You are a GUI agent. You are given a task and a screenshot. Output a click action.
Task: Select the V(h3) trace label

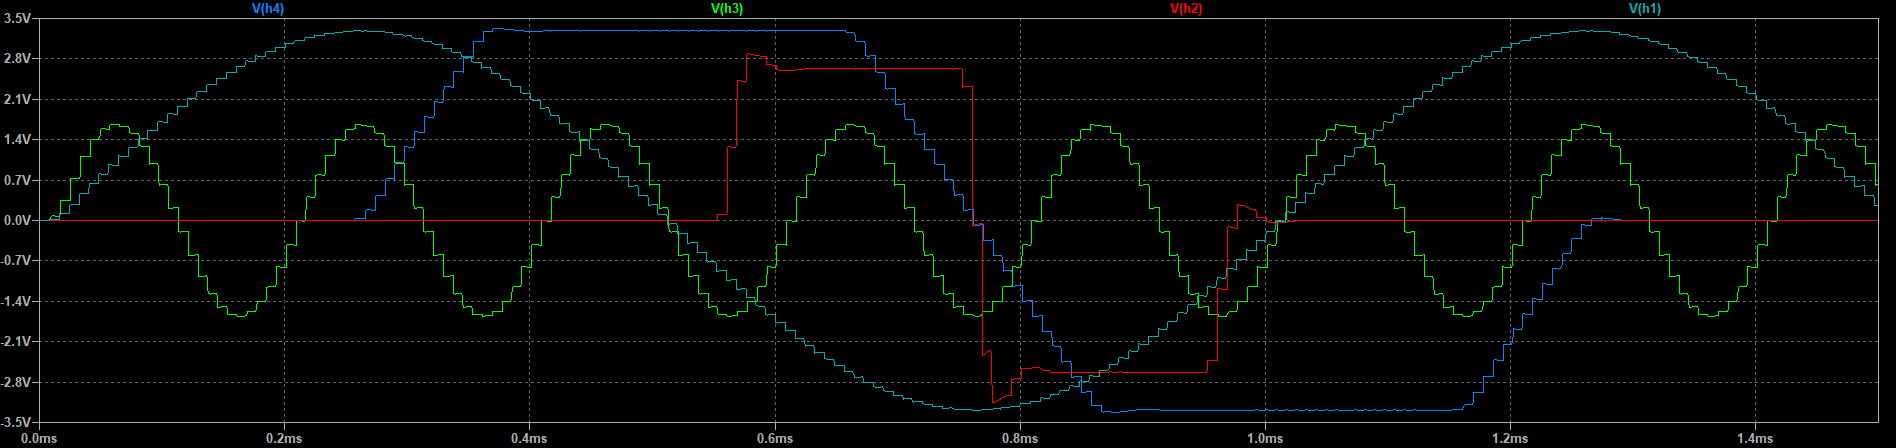point(727,8)
